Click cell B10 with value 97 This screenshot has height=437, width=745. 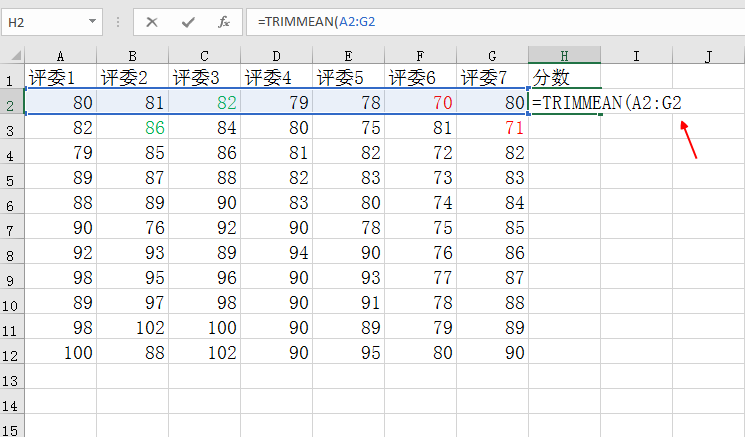point(133,302)
